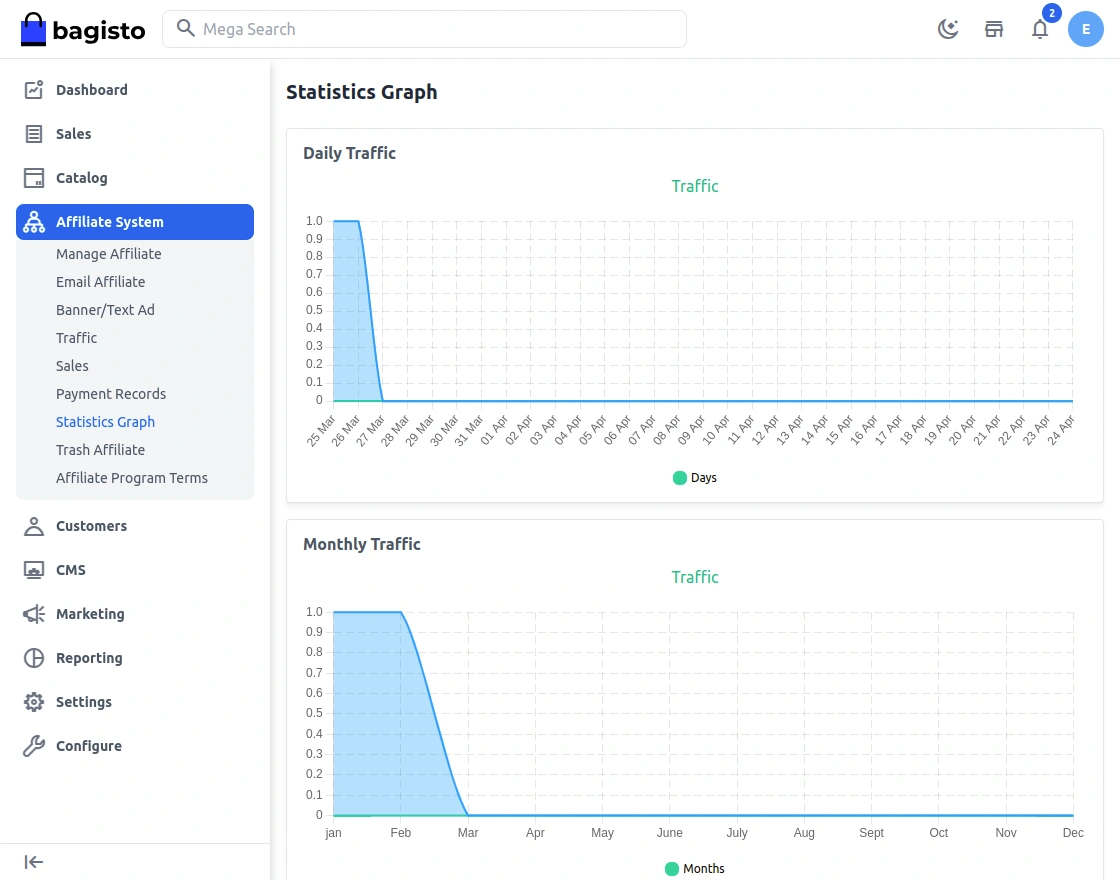The height and width of the screenshot is (880, 1120).
Task: Open the Configure wrench icon
Action: point(32,745)
